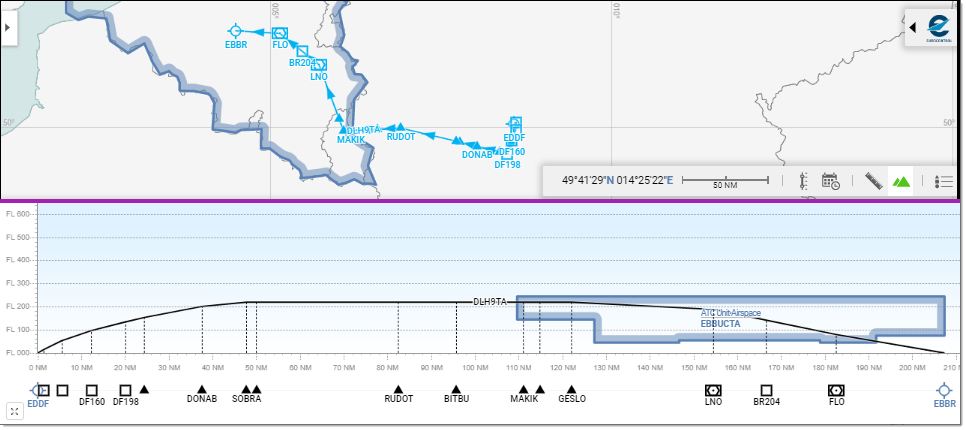Select the EBBR airport symbol on map

(x=236, y=31)
